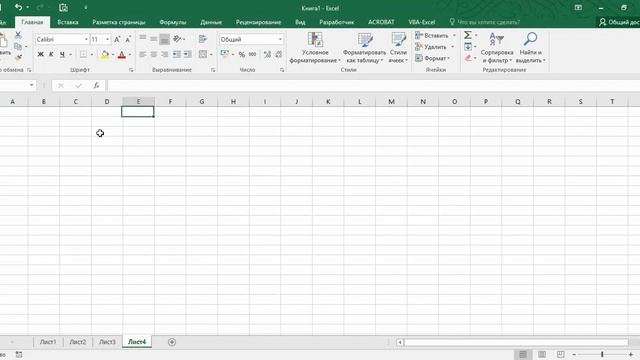Click the Wrap Text icon
Screen dimensions: 640x360
click(x=202, y=39)
